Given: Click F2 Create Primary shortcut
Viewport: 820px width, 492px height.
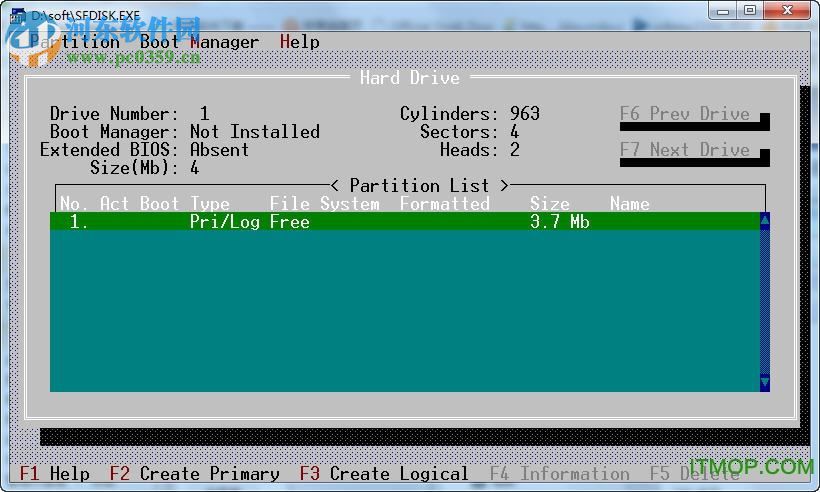Looking at the screenshot, I should coord(195,474).
